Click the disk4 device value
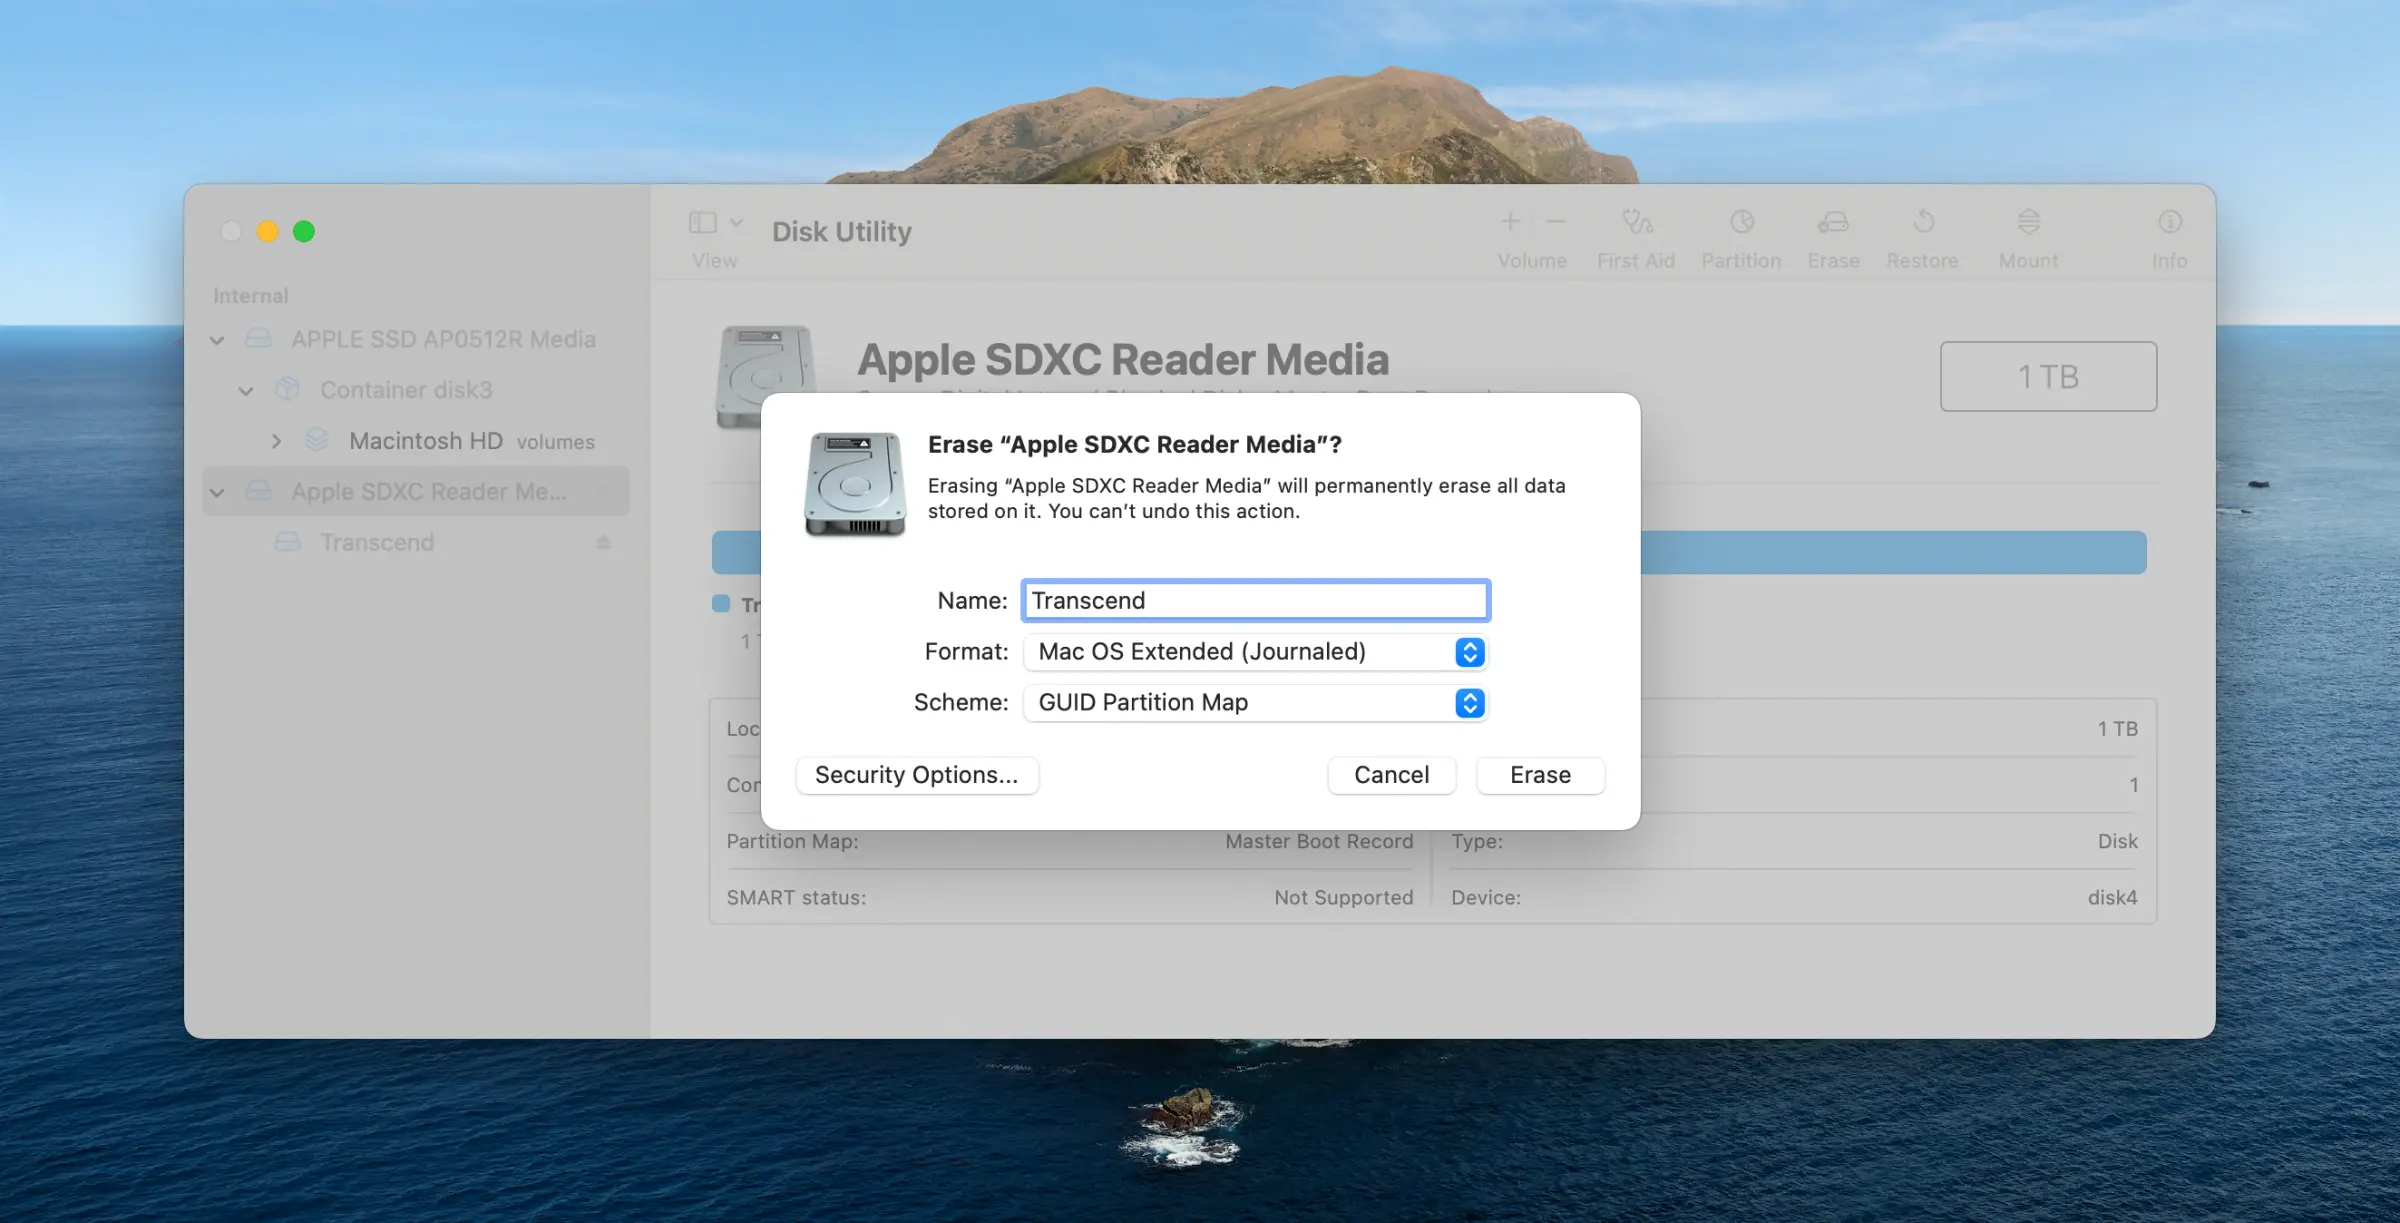2400x1223 pixels. (x=2112, y=897)
